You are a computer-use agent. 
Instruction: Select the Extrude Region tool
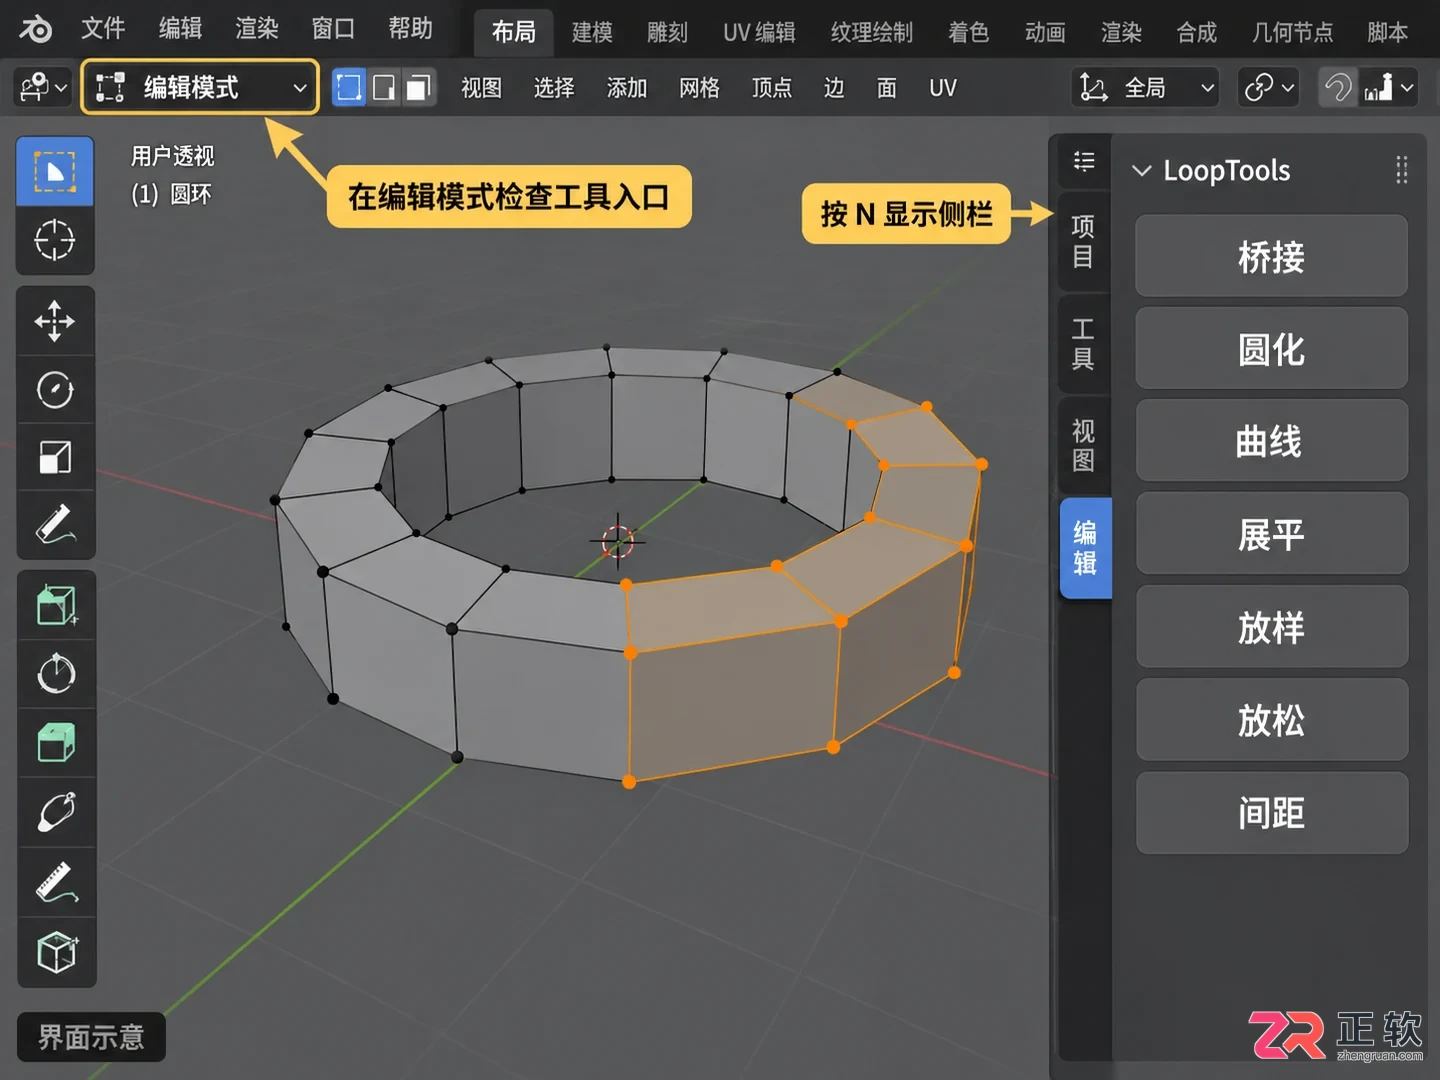click(55, 743)
